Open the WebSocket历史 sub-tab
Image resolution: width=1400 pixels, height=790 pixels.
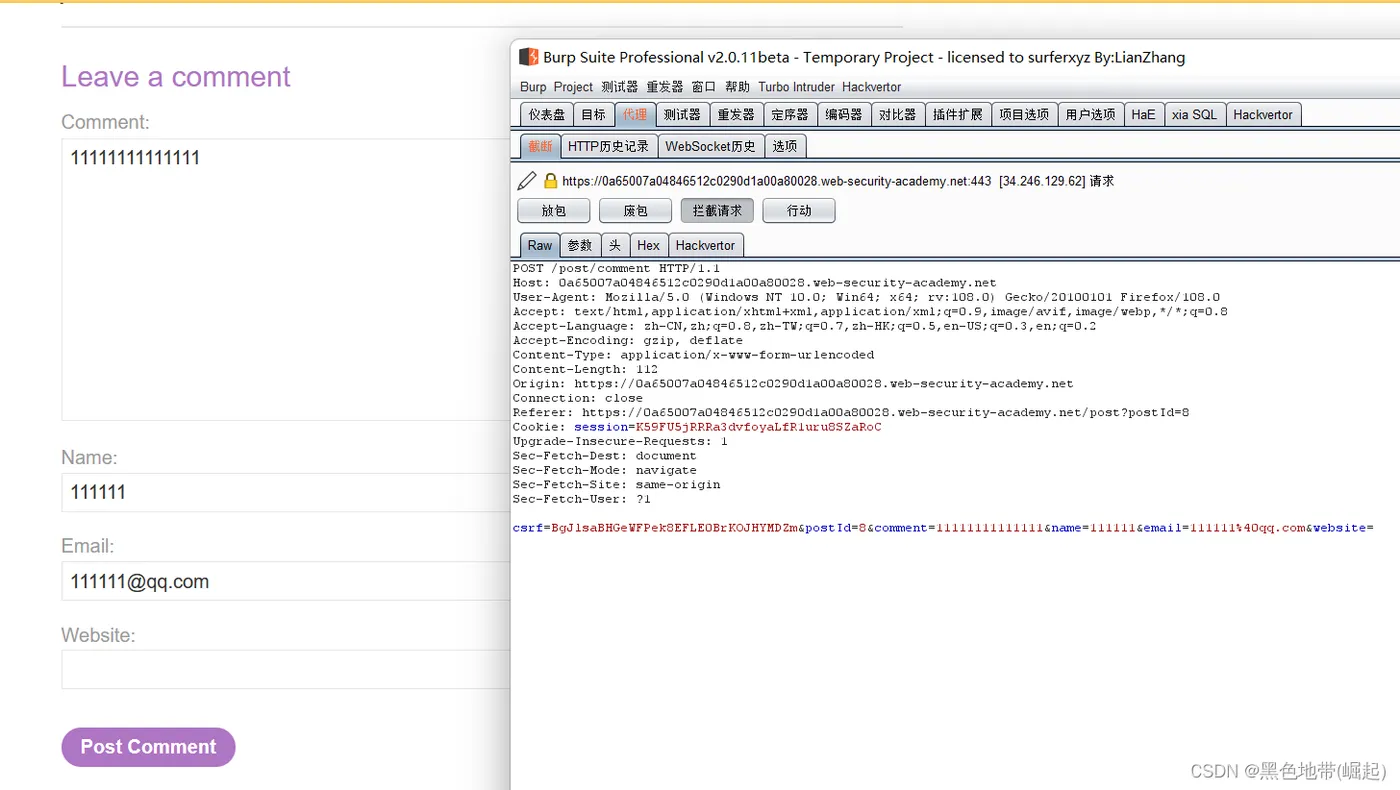pyautogui.click(x=711, y=146)
